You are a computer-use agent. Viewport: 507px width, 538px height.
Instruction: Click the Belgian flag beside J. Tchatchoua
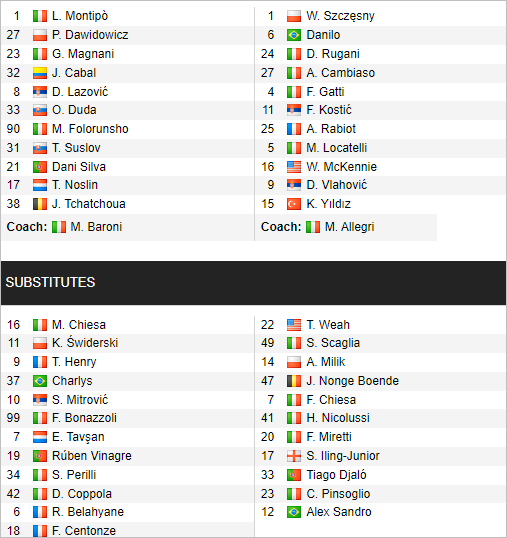(40, 204)
